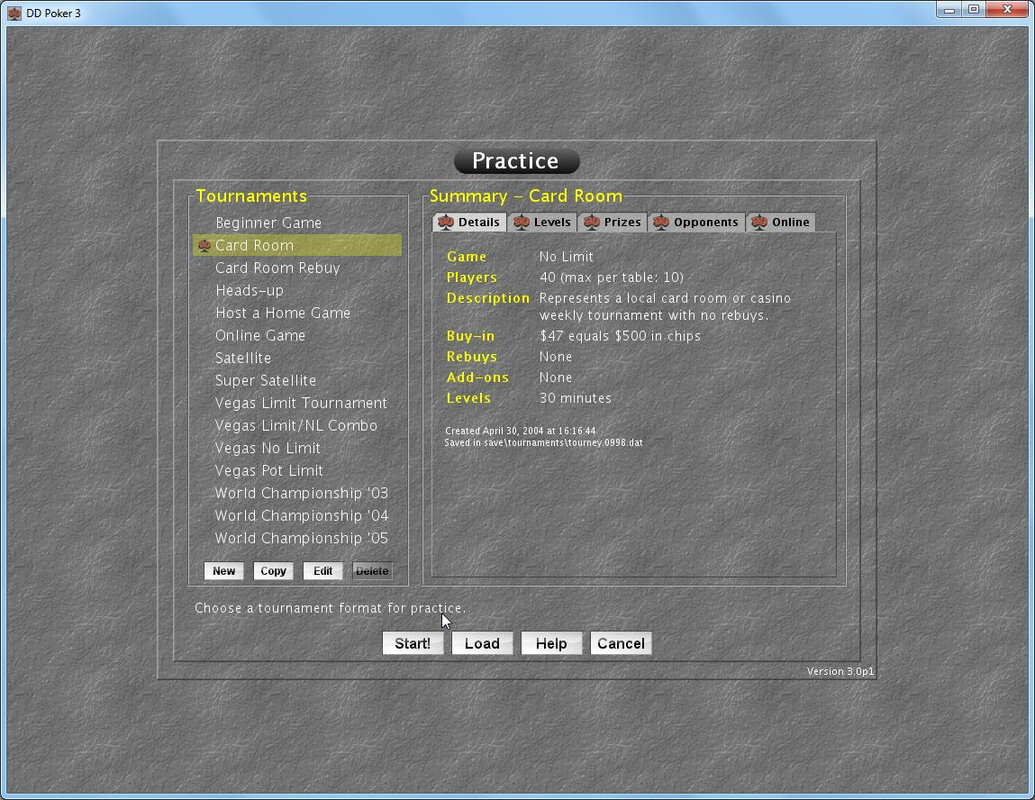Image resolution: width=1035 pixels, height=800 pixels.
Task: Start the practice tournament
Action: 413,644
